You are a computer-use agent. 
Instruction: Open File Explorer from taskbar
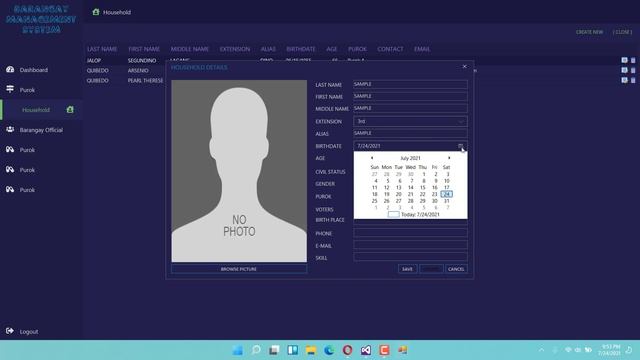[x=311, y=350]
